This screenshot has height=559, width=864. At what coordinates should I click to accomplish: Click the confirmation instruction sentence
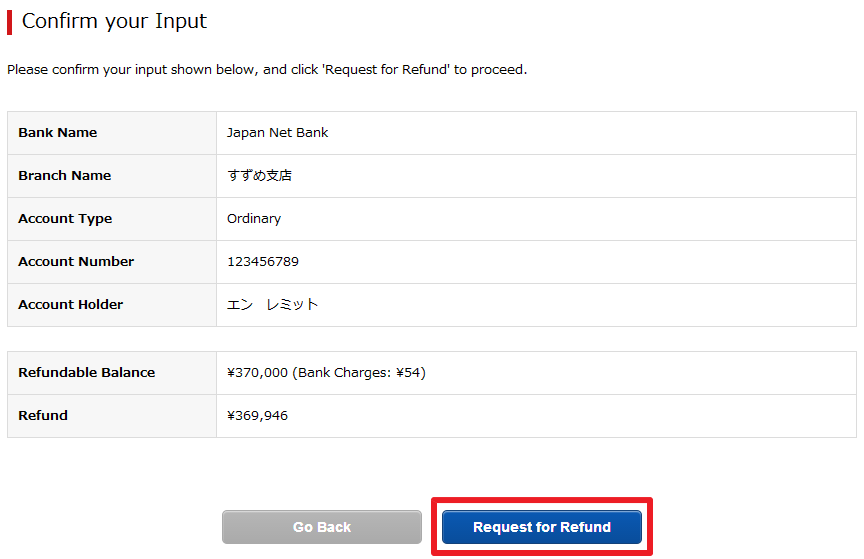click(267, 70)
